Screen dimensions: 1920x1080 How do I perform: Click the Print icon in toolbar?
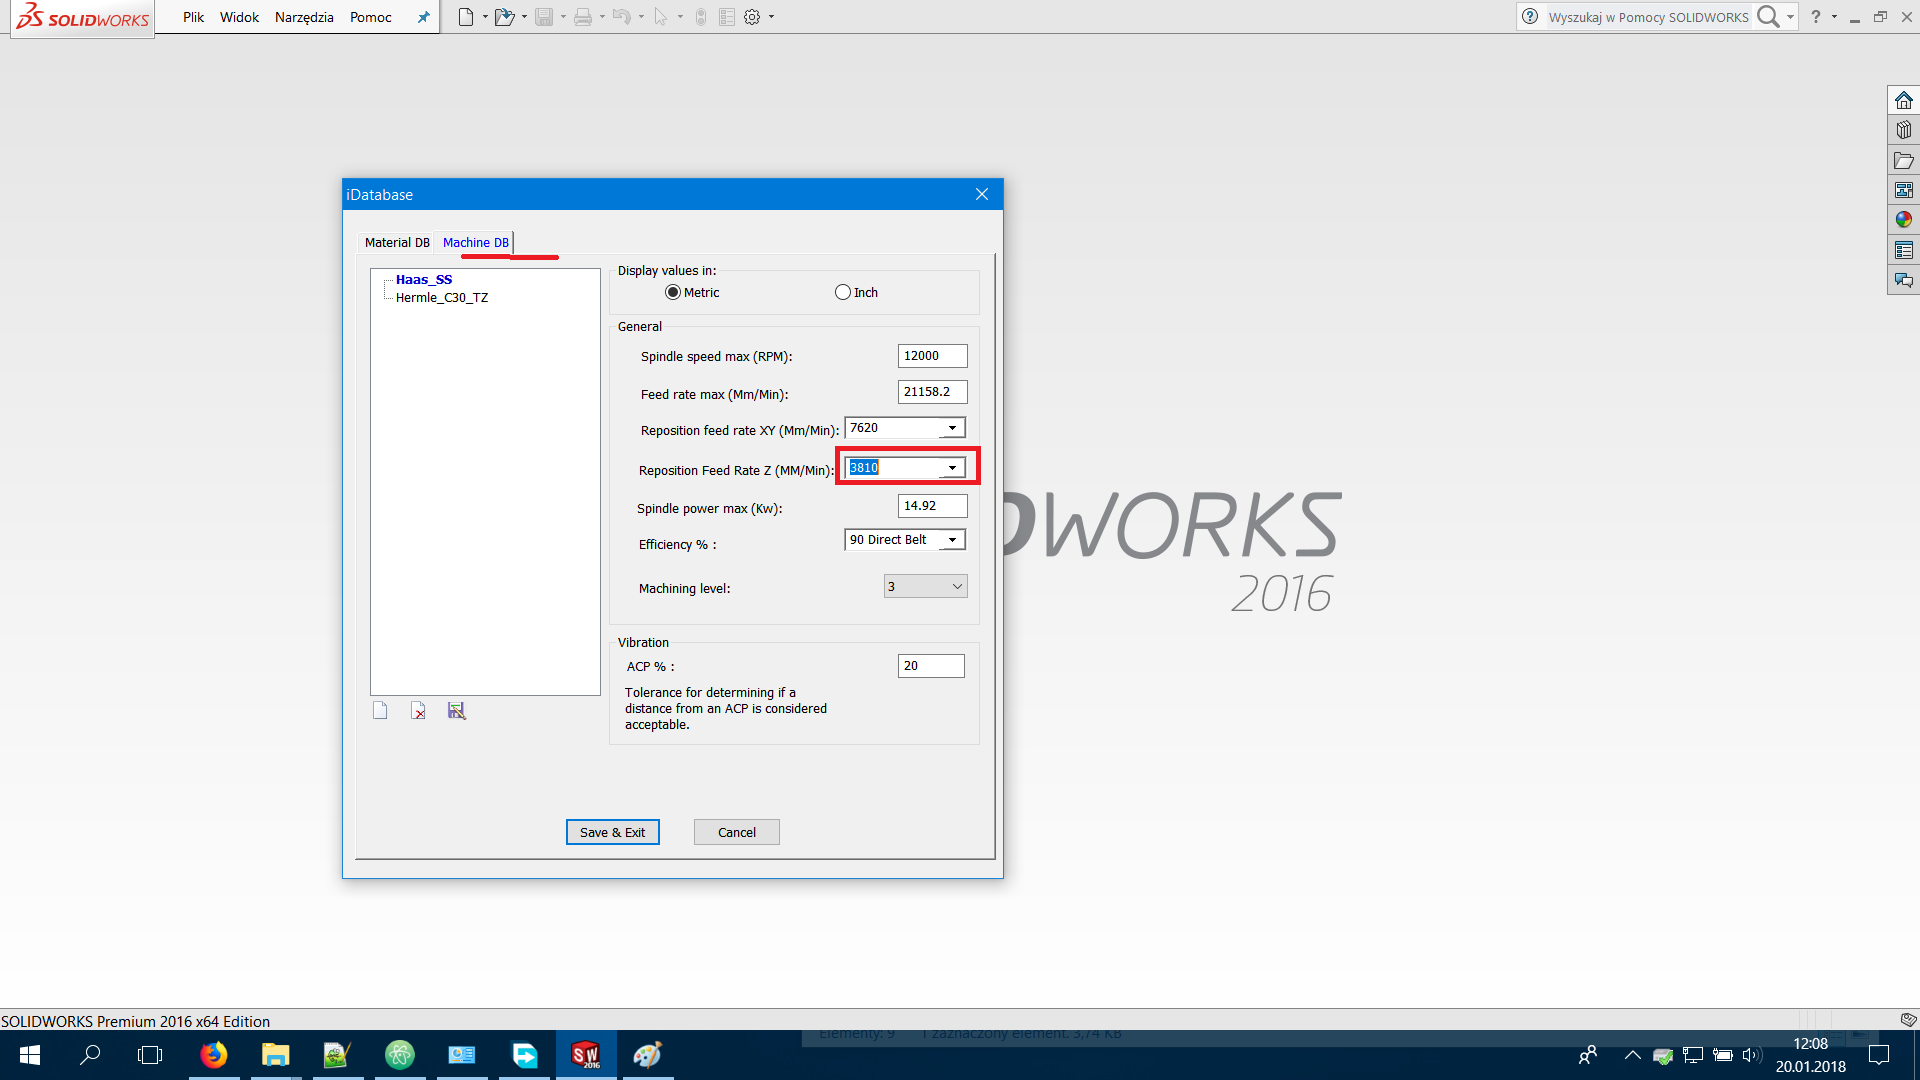click(x=582, y=17)
